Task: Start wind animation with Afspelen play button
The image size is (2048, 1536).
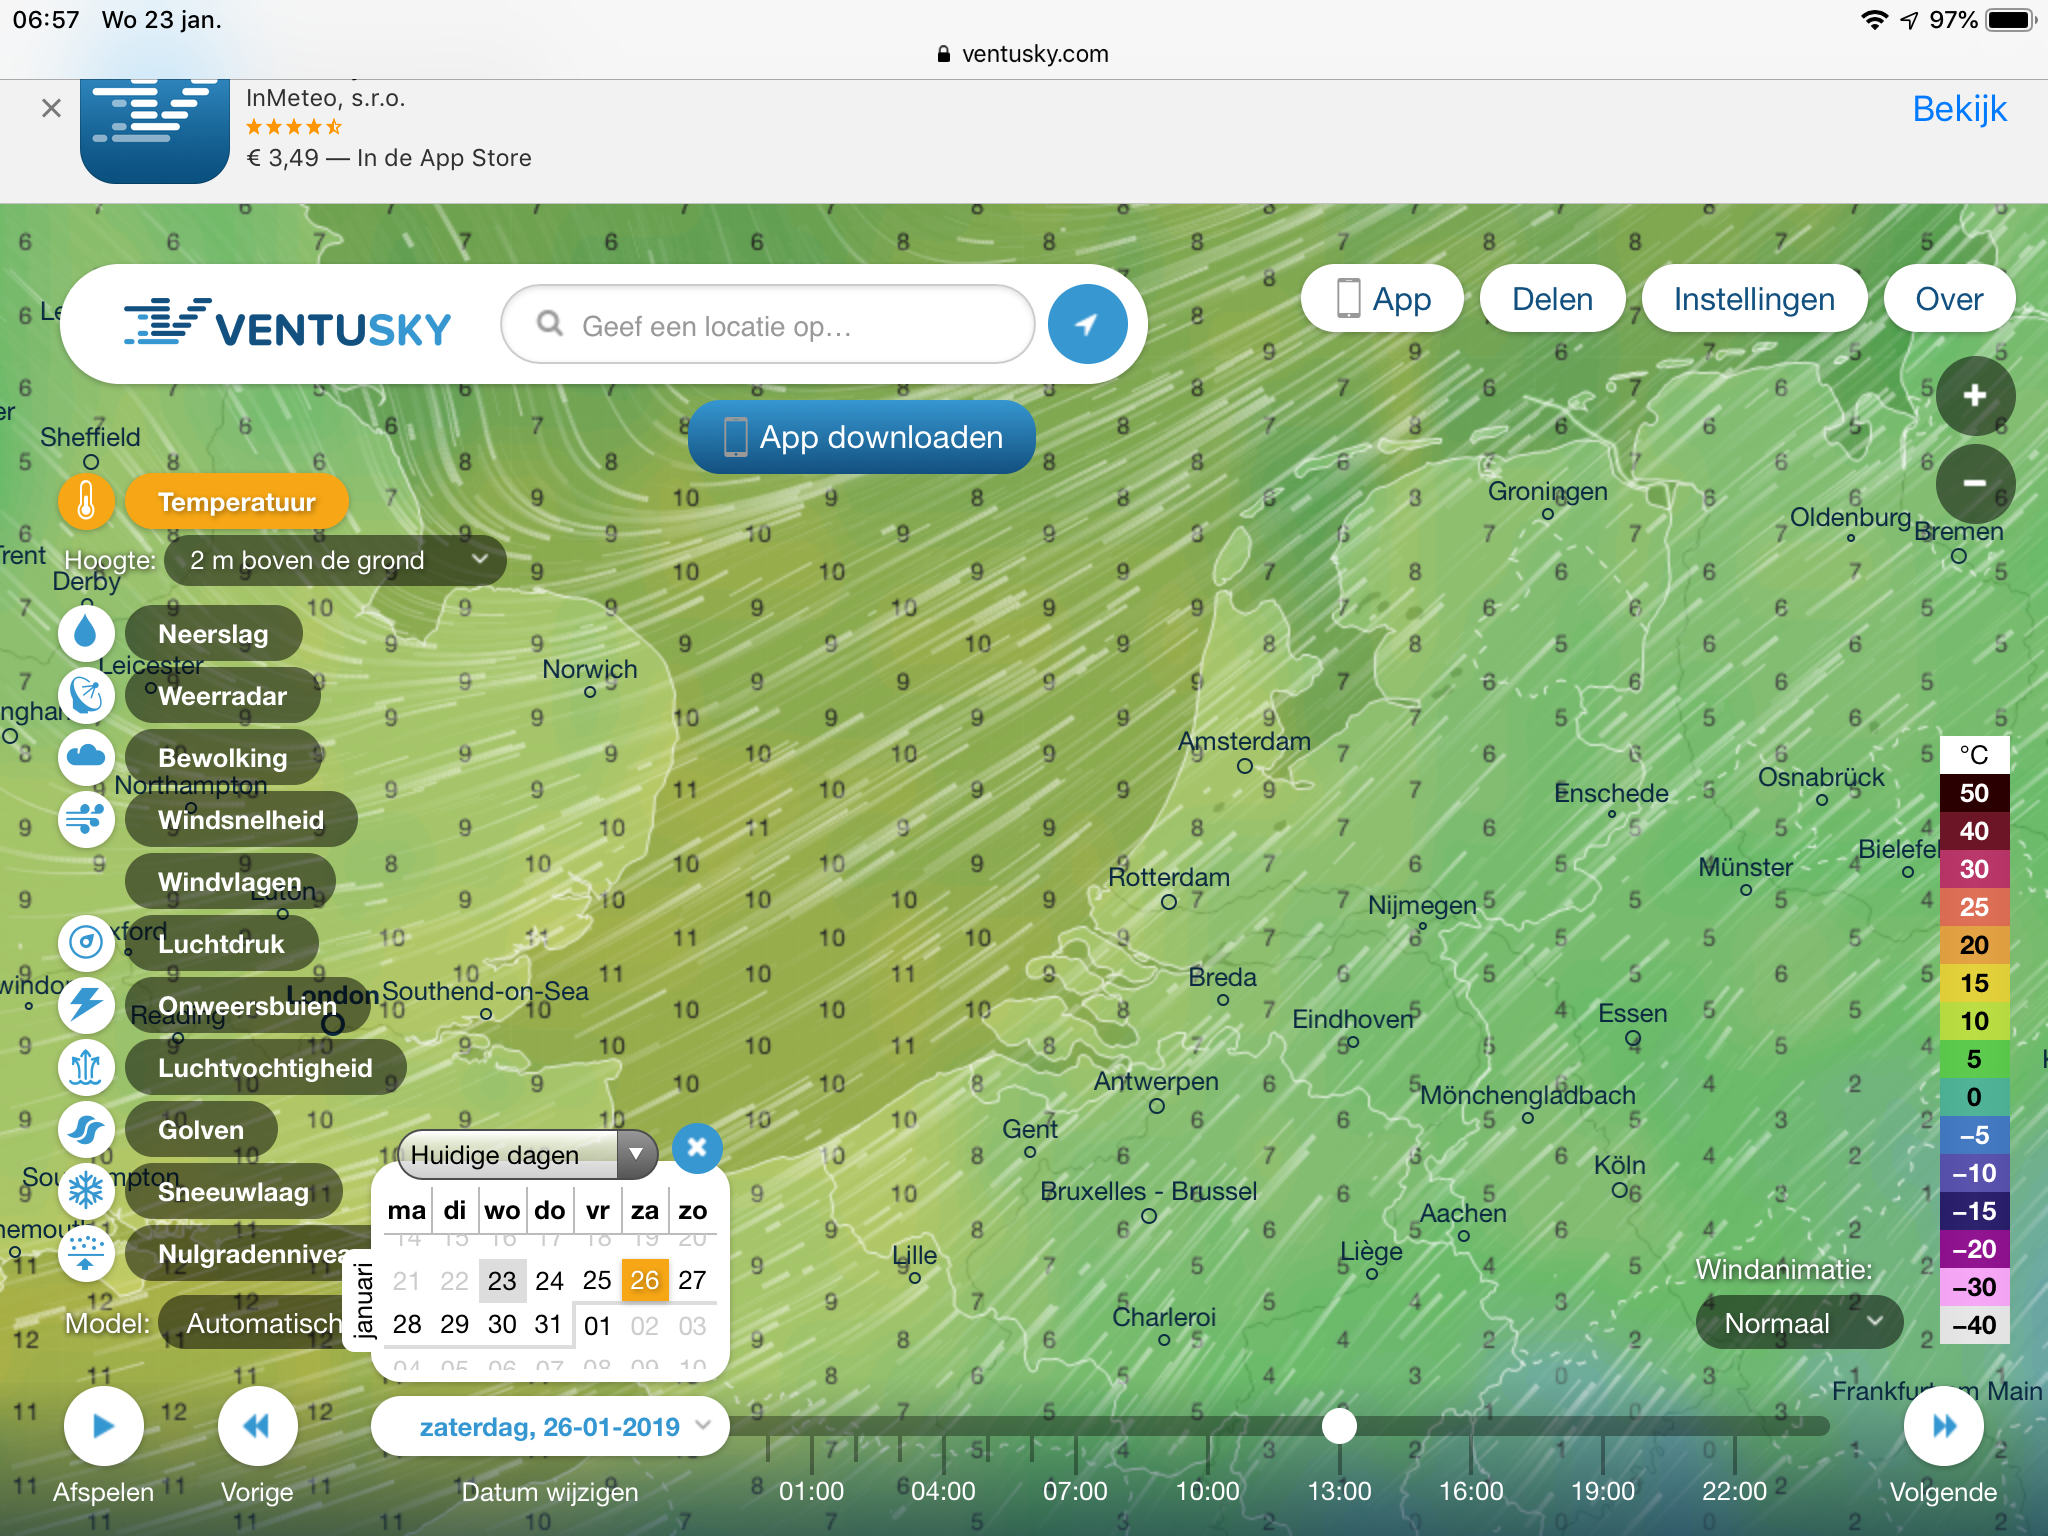Action: 103,1426
